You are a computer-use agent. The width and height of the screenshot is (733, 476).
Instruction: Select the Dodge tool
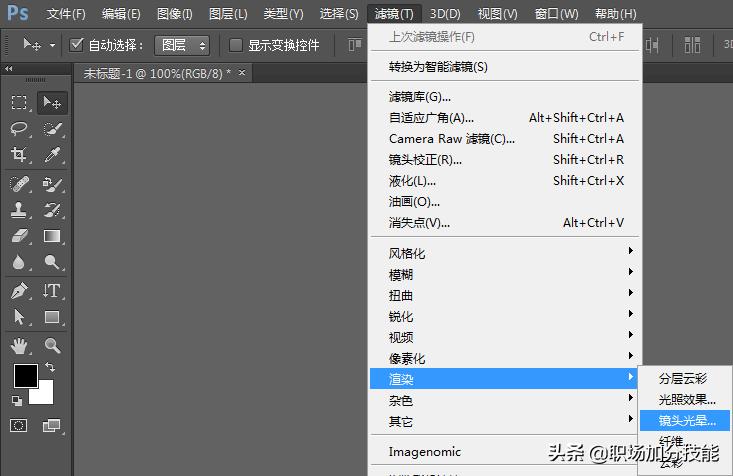click(x=52, y=262)
